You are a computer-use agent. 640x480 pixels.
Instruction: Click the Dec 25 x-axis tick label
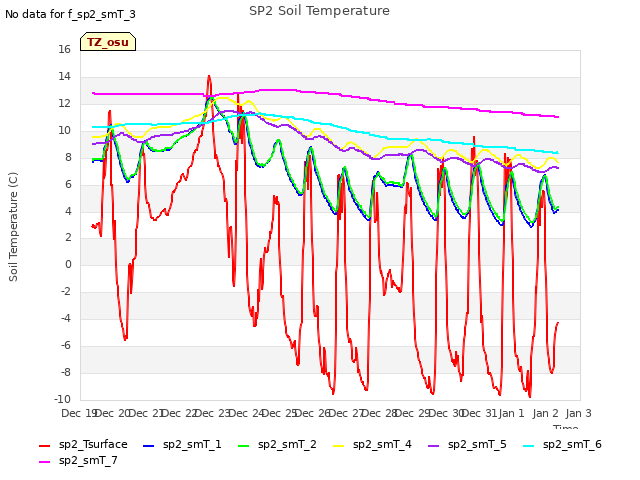pyautogui.click(x=279, y=413)
